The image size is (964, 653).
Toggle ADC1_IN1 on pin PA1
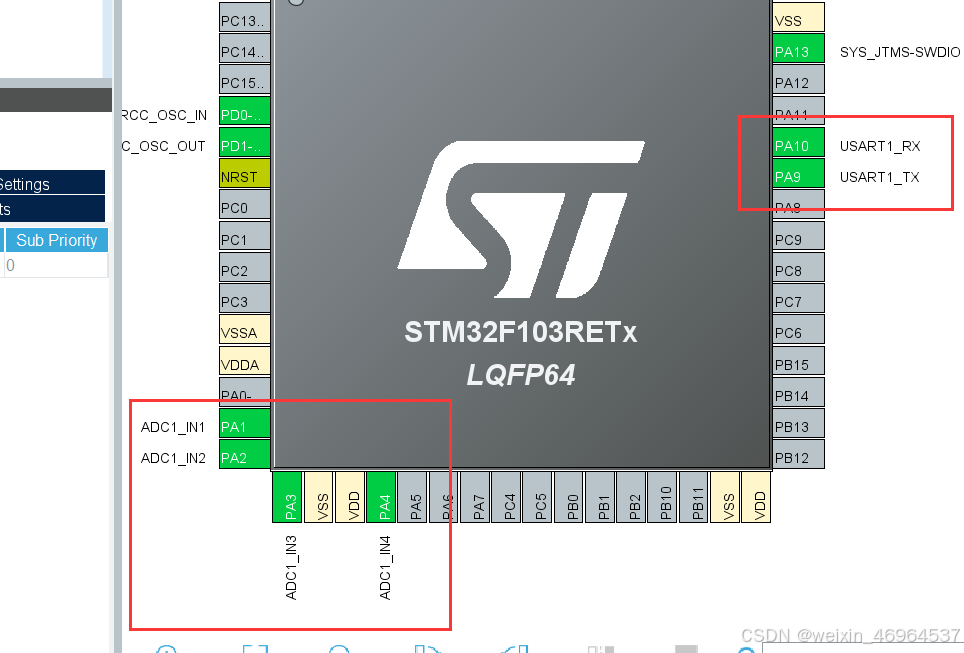click(x=243, y=426)
